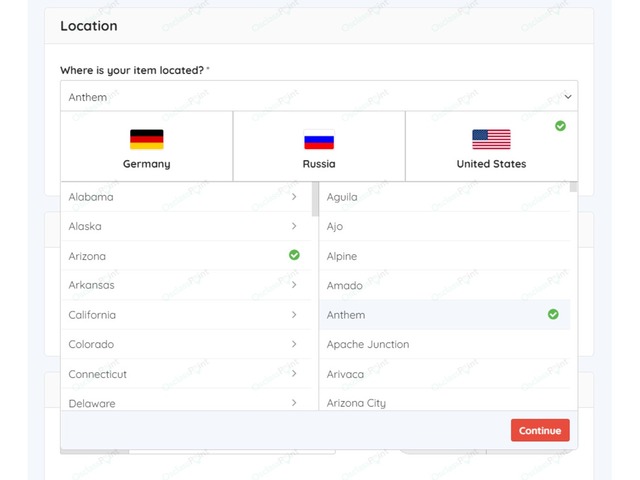Screen dimensions: 640x480
Task: Click green checkmark on United States tile
Action: pyautogui.click(x=560, y=126)
